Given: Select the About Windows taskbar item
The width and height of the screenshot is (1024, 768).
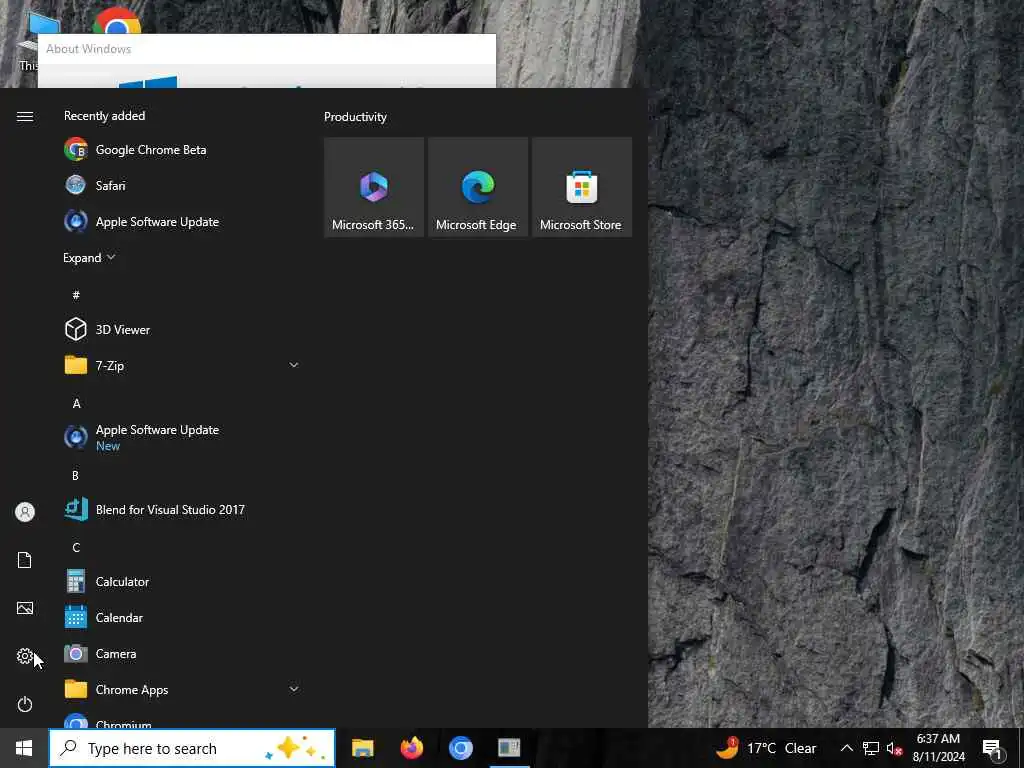Looking at the screenshot, I should tap(509, 748).
